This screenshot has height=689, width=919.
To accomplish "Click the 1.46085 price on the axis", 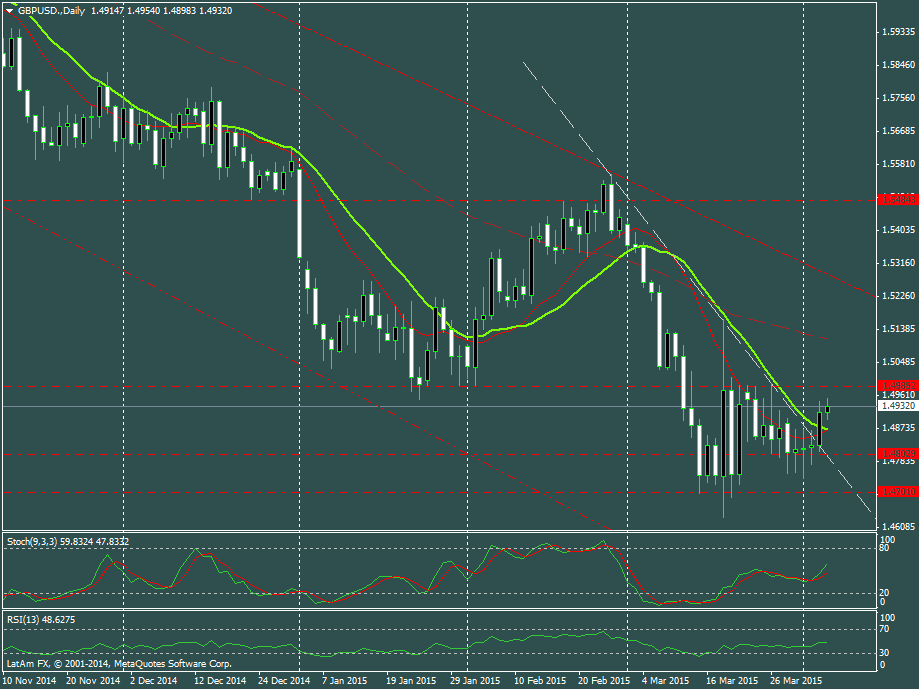I will click(x=897, y=526).
